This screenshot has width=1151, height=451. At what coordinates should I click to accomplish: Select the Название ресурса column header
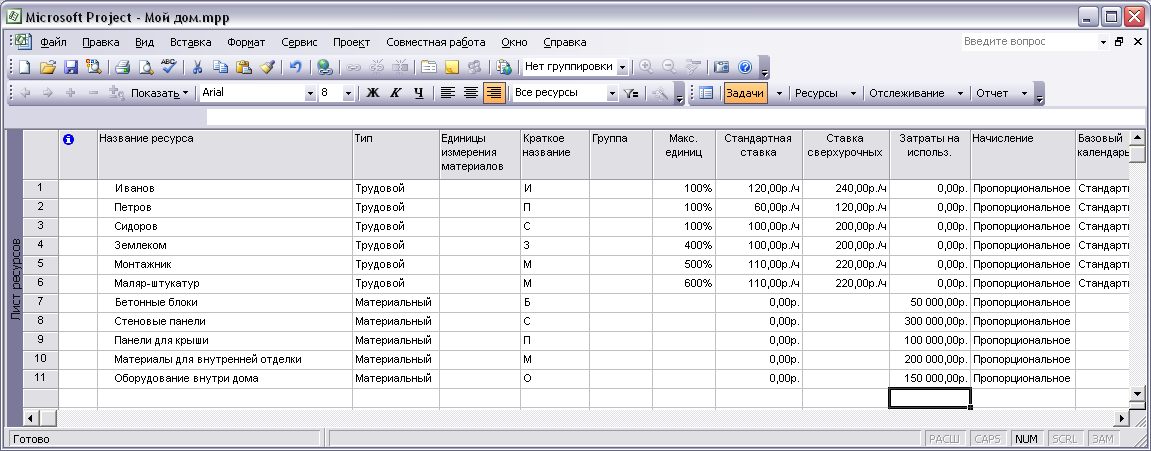[x=225, y=154]
